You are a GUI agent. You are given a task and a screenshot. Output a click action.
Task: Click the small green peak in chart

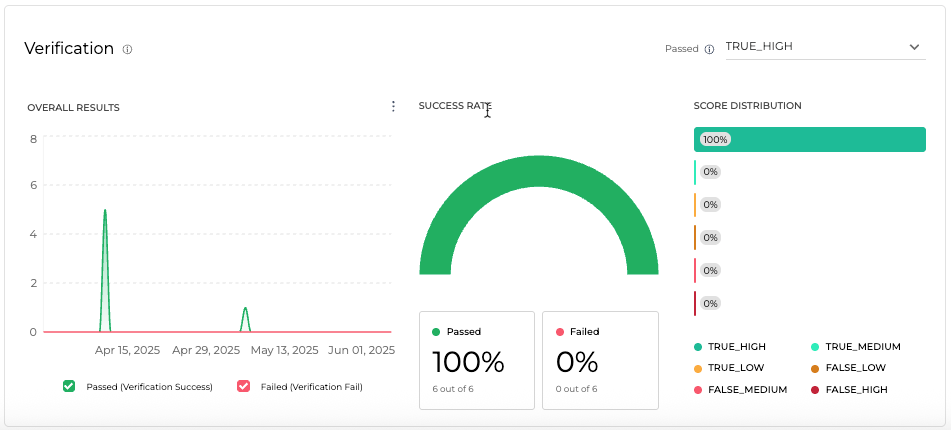click(x=245, y=310)
